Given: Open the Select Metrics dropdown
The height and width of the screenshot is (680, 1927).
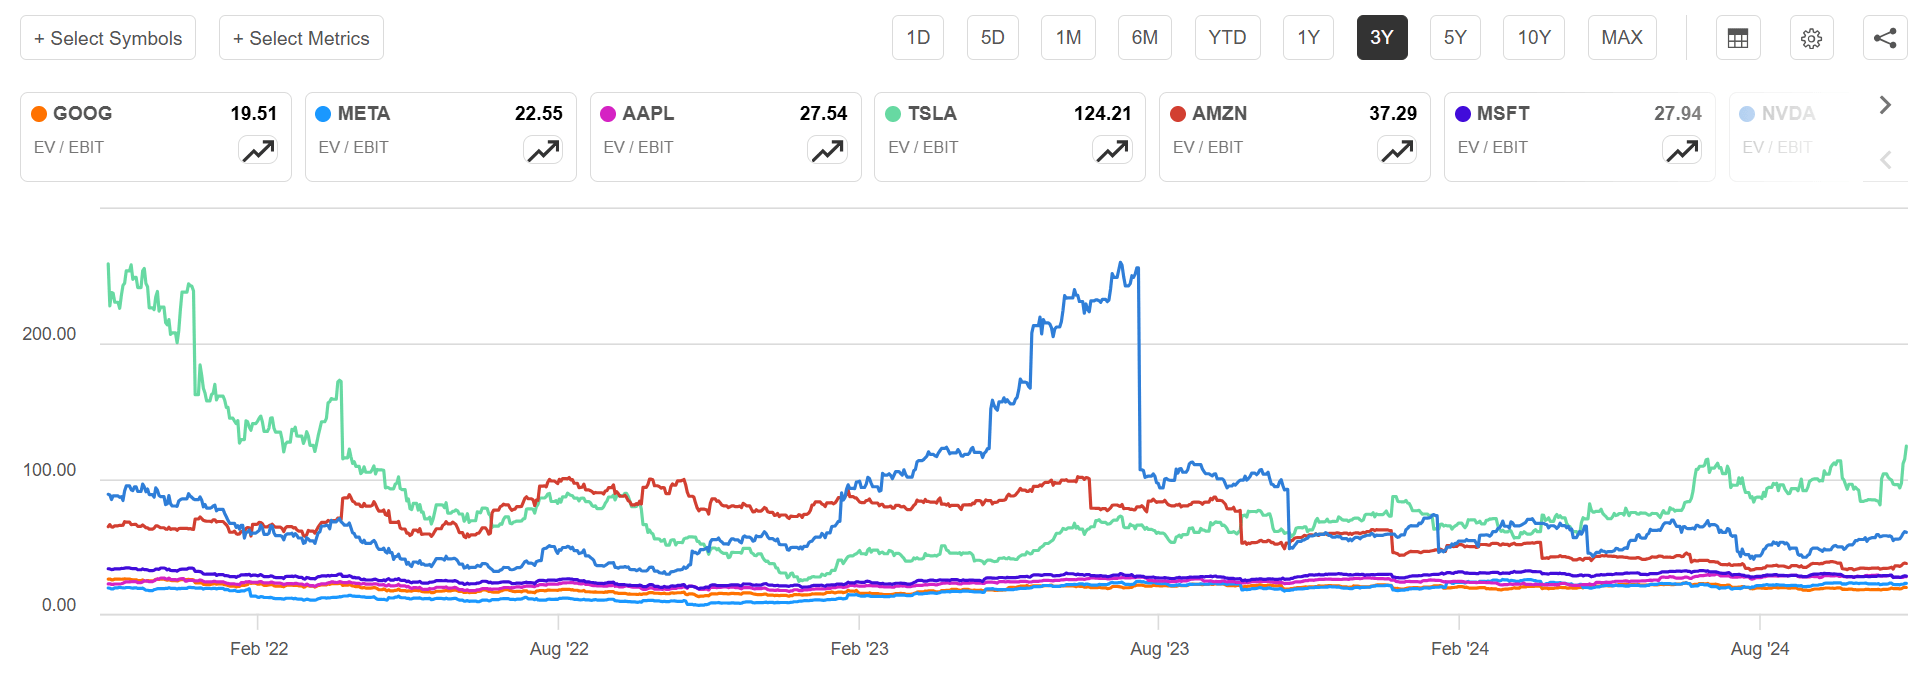Looking at the screenshot, I should [301, 38].
